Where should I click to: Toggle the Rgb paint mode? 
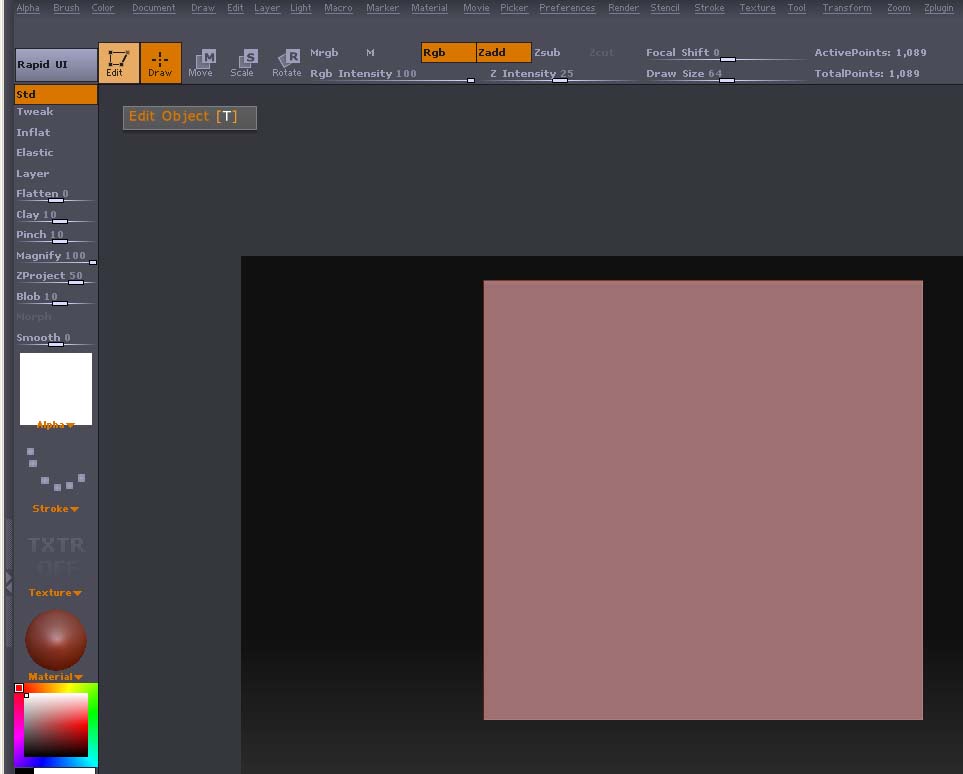448,53
